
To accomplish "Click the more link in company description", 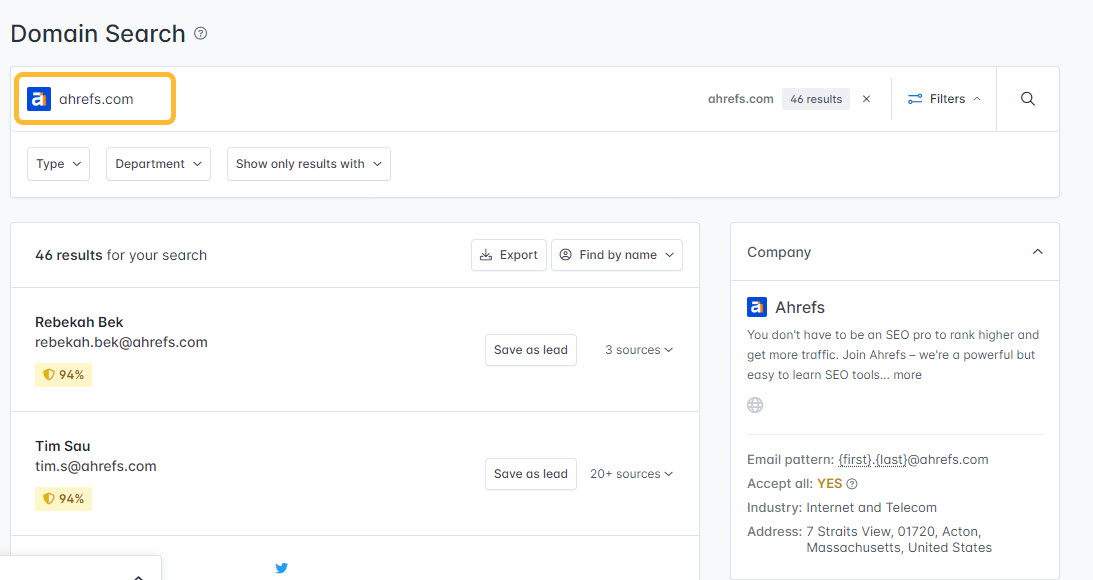I will [907, 374].
